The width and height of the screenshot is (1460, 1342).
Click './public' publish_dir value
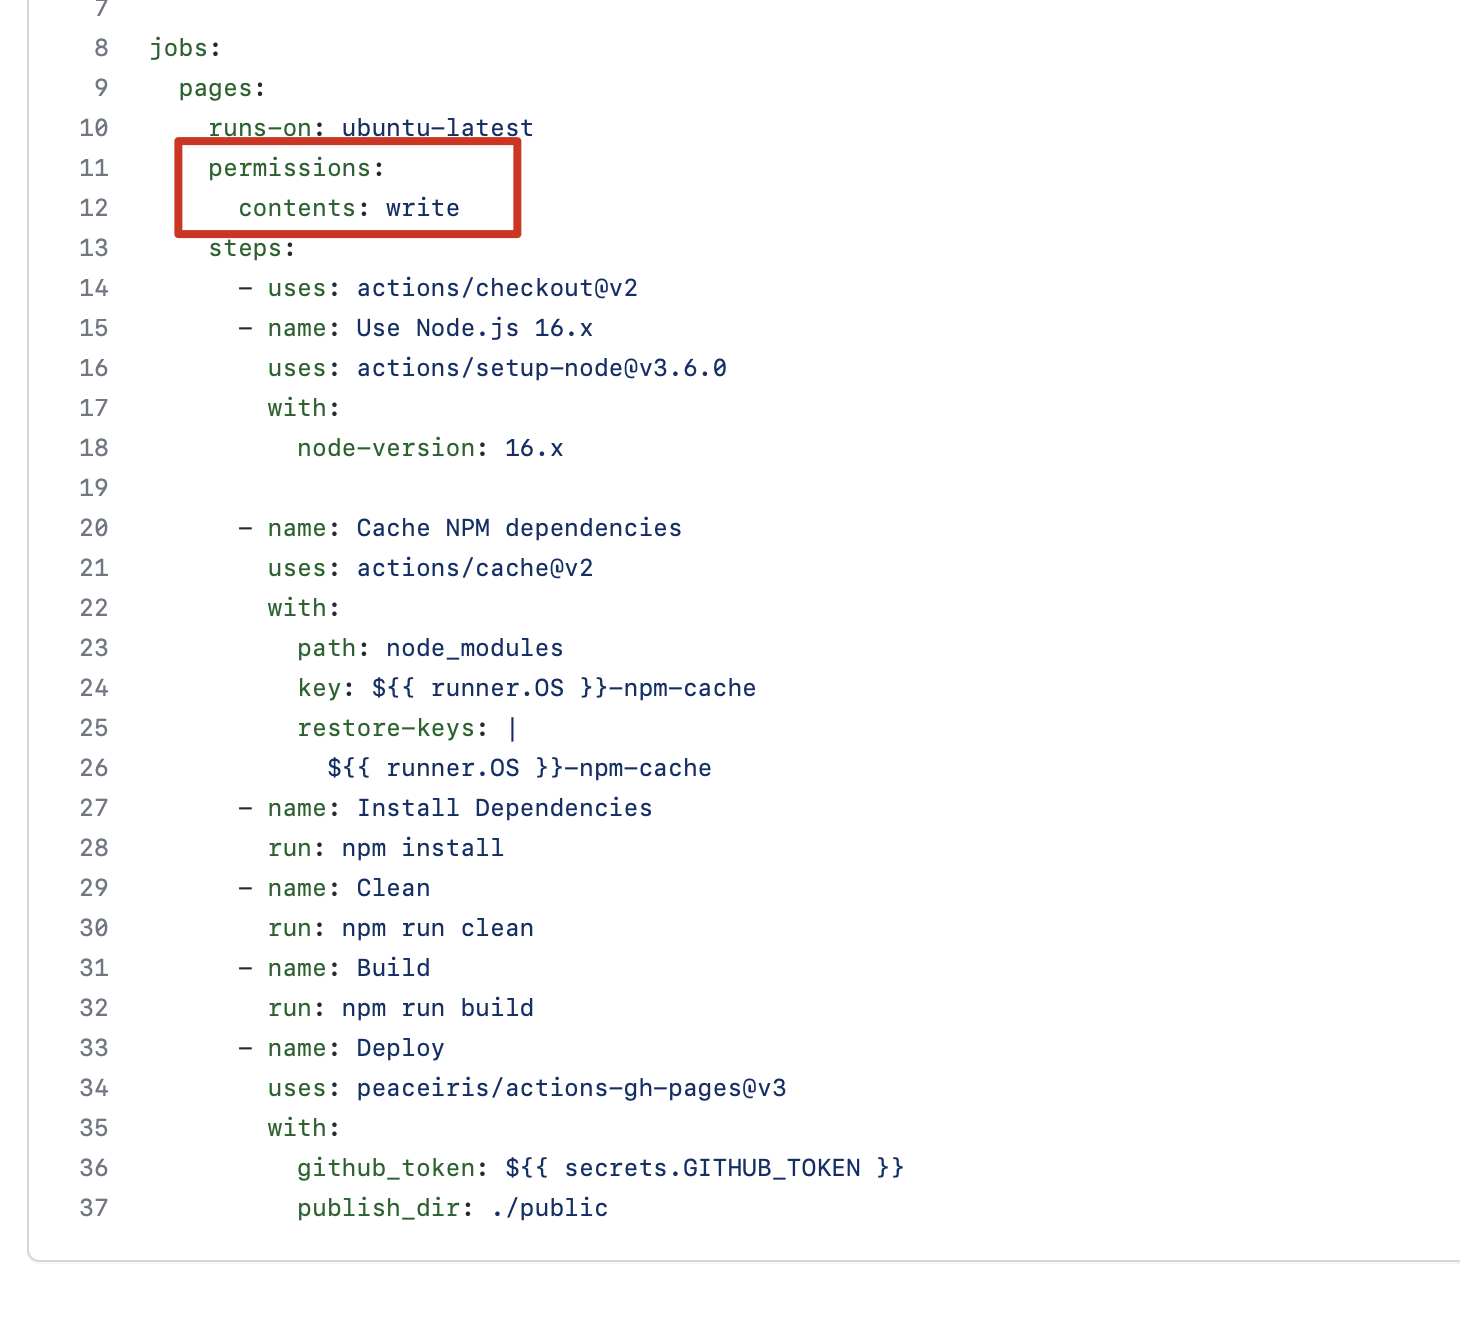[x=549, y=1208]
